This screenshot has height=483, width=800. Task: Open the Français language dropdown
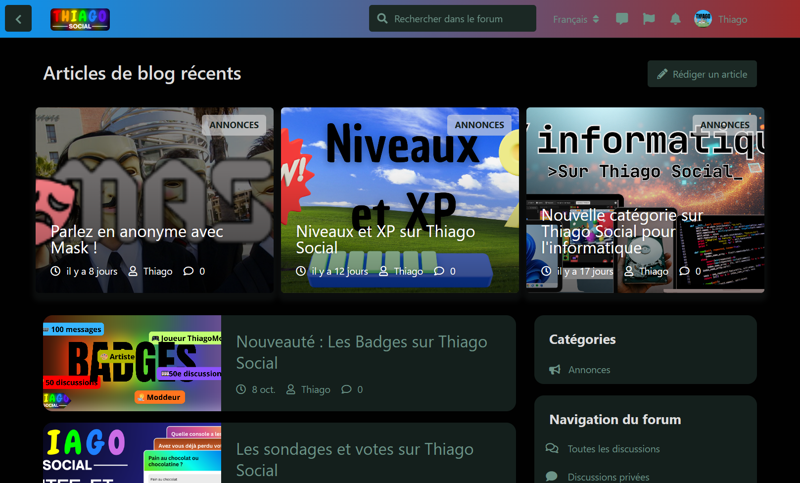[x=576, y=19]
